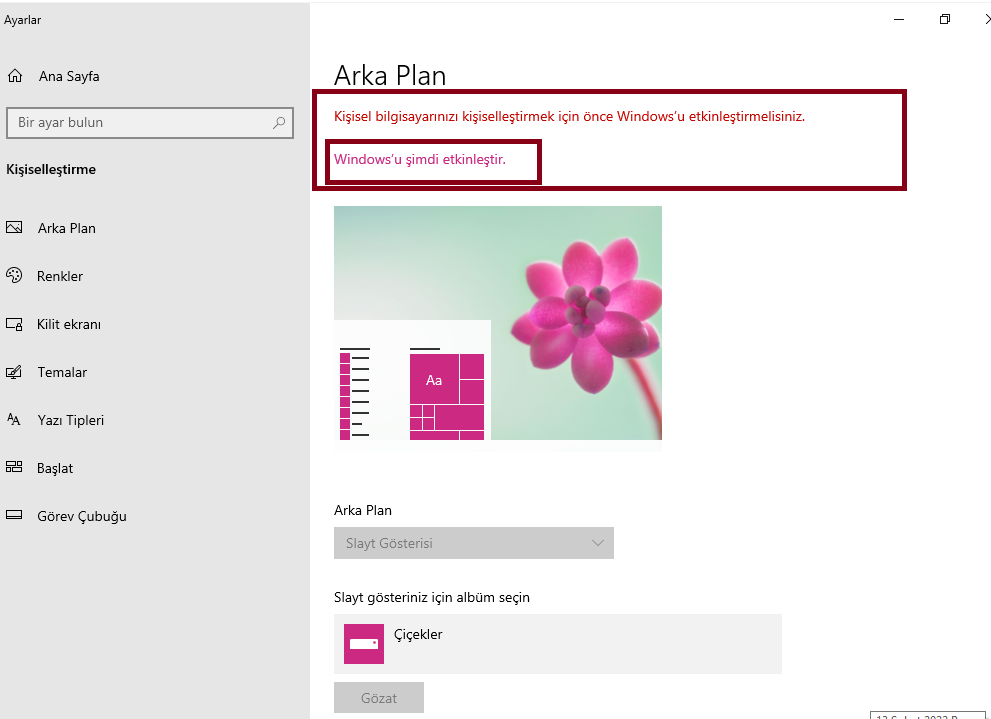Click the search magnifier icon

(x=279, y=123)
